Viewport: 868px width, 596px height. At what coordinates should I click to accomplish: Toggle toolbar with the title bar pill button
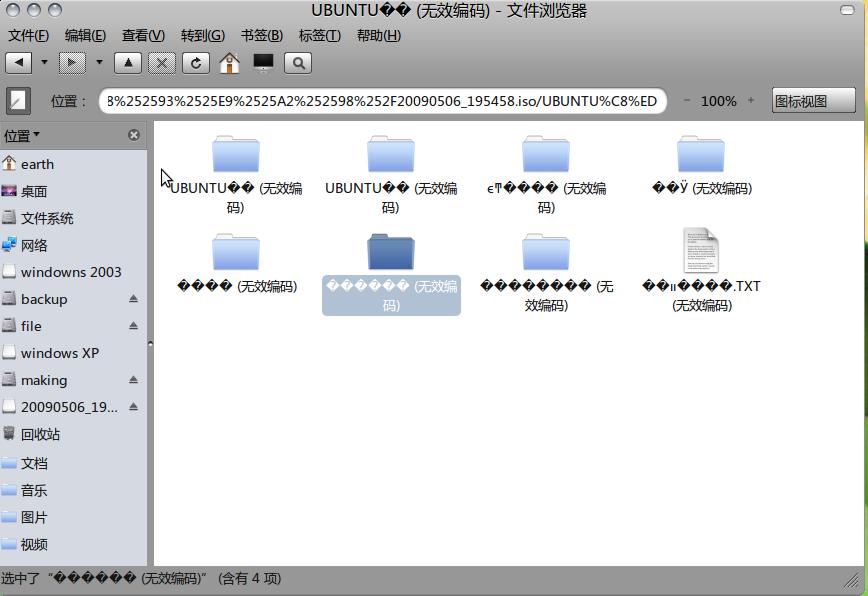[x=847, y=10]
